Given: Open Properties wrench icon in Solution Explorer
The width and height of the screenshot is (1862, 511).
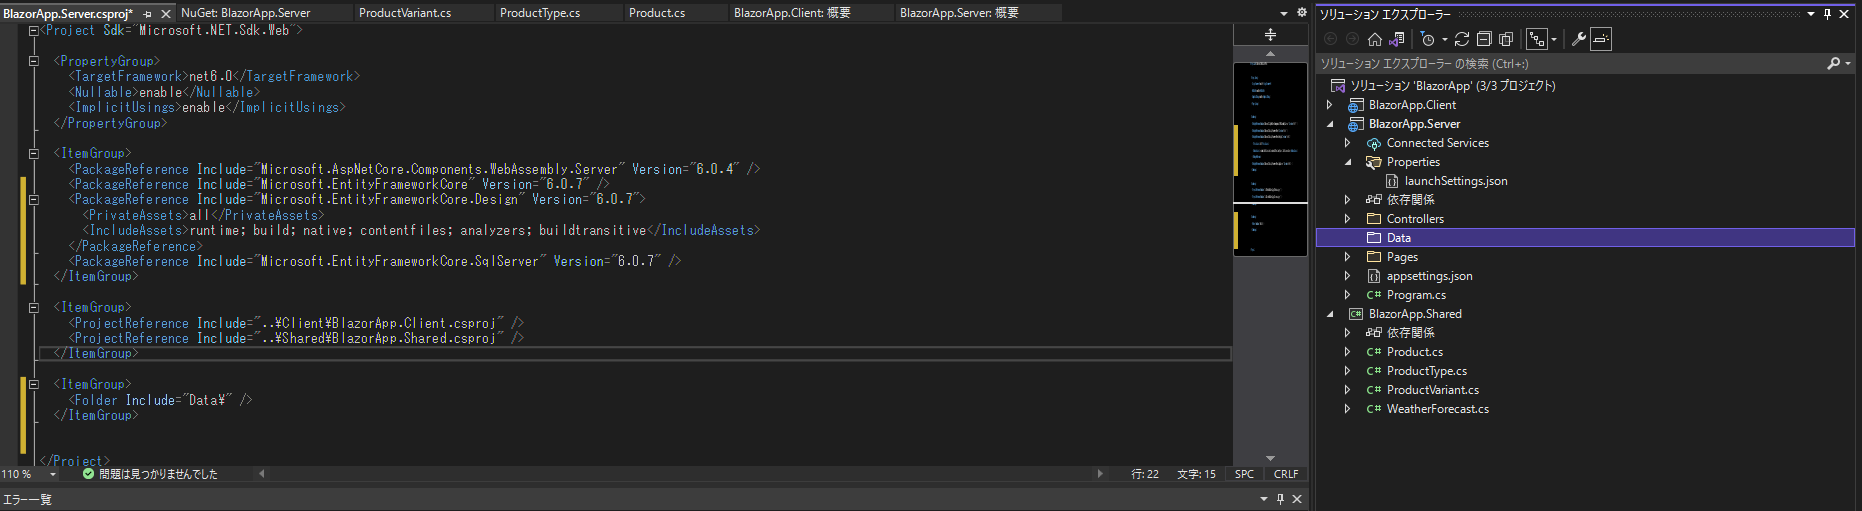Looking at the screenshot, I should tap(1579, 39).
